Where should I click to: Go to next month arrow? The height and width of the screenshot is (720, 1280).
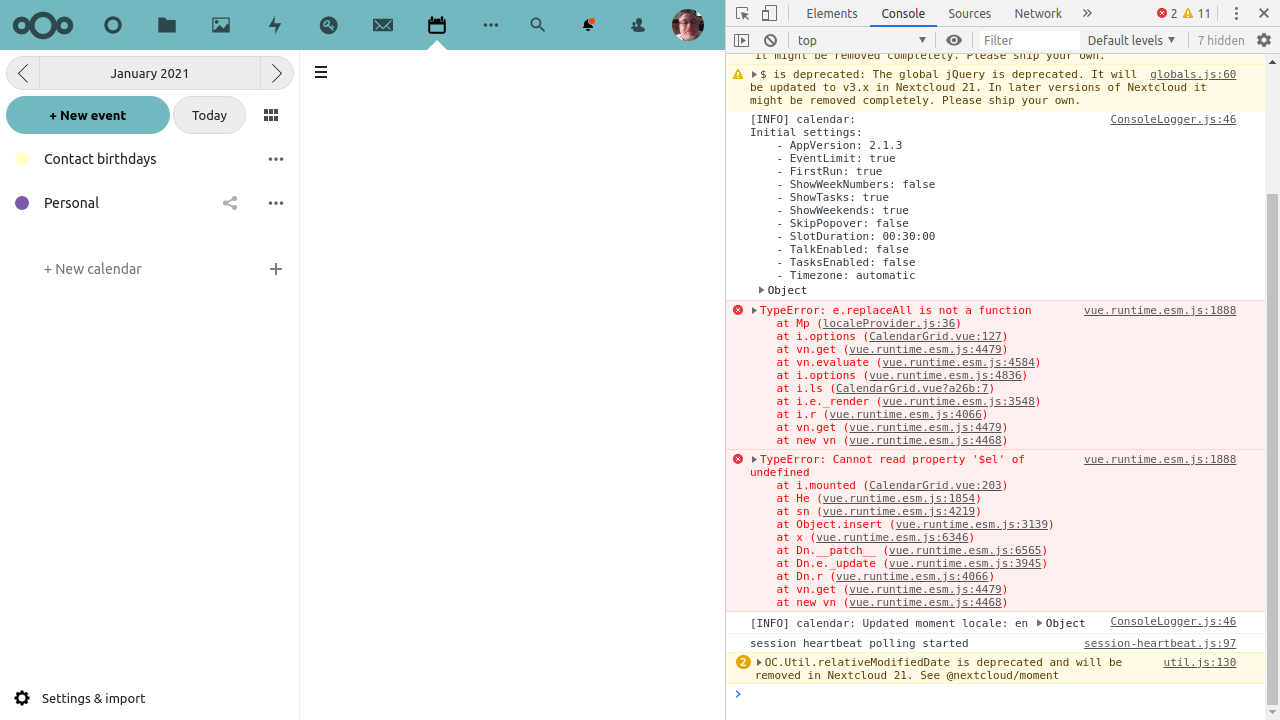click(277, 73)
